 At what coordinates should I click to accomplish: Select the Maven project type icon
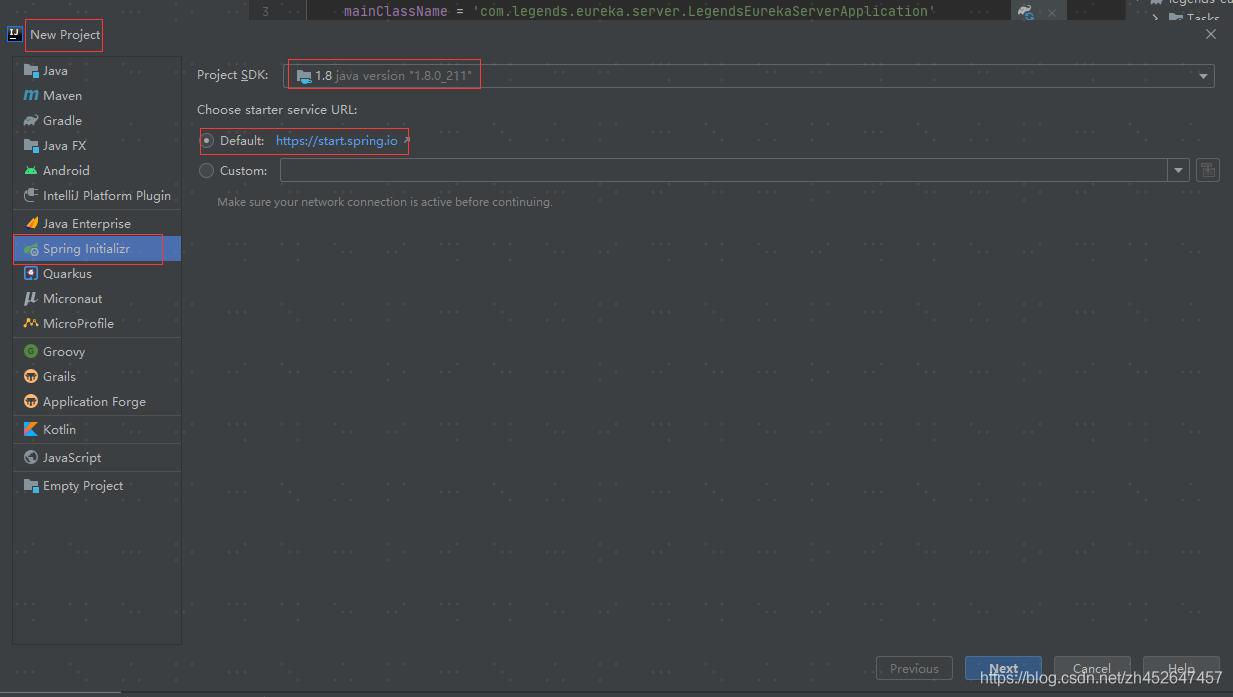click(x=31, y=96)
